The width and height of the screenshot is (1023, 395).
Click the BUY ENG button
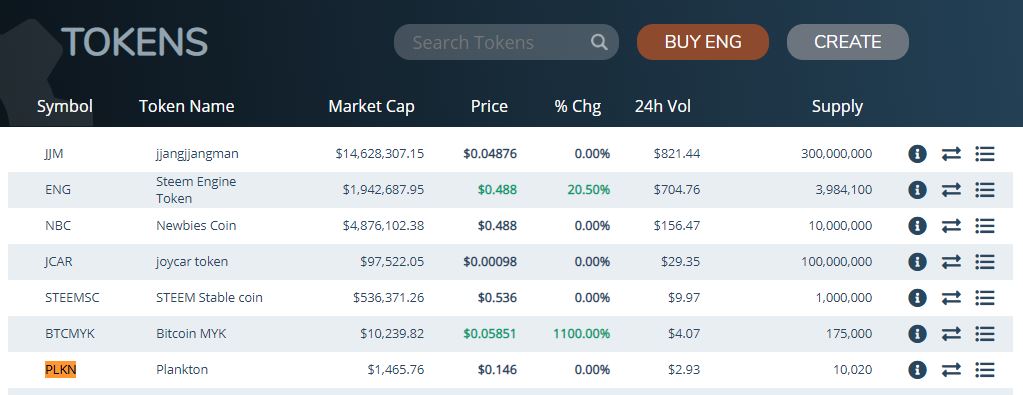pyautogui.click(x=703, y=42)
